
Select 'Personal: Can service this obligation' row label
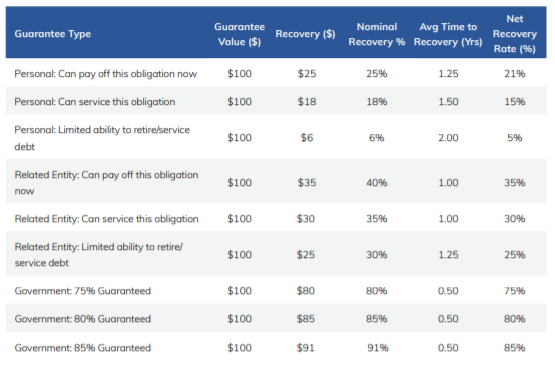95,102
